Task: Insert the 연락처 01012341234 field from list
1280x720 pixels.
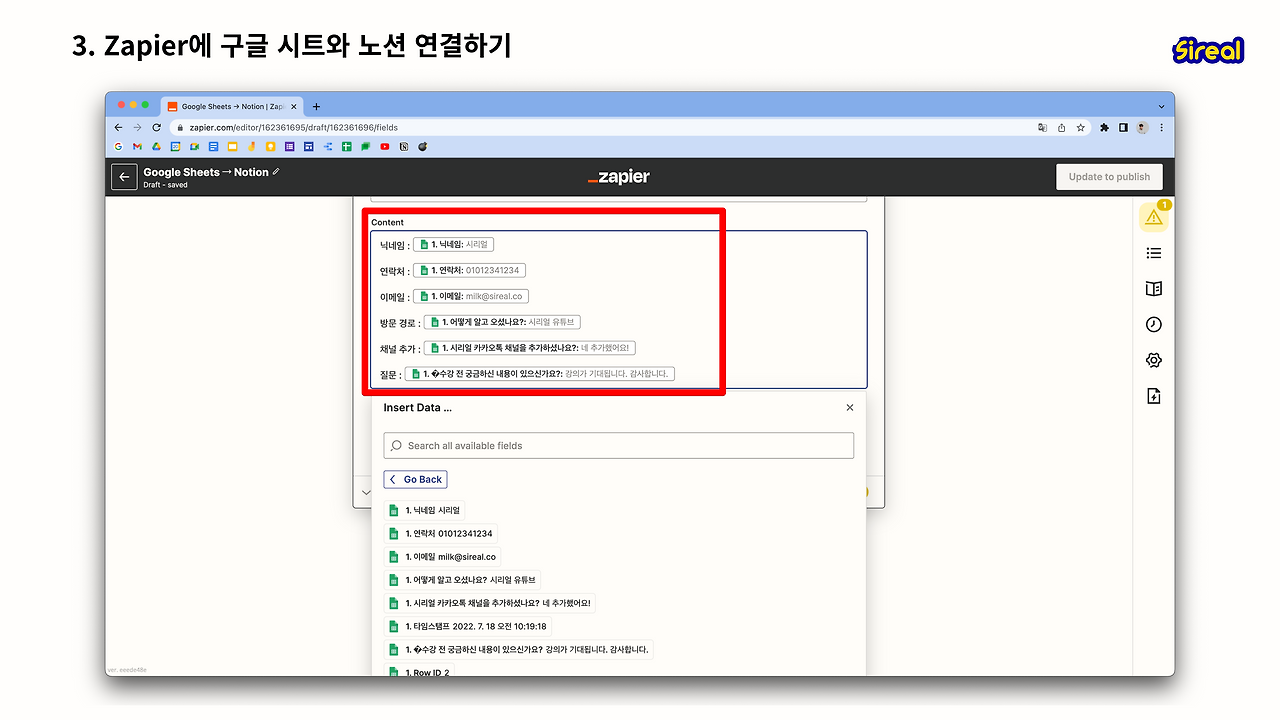Action: [440, 533]
